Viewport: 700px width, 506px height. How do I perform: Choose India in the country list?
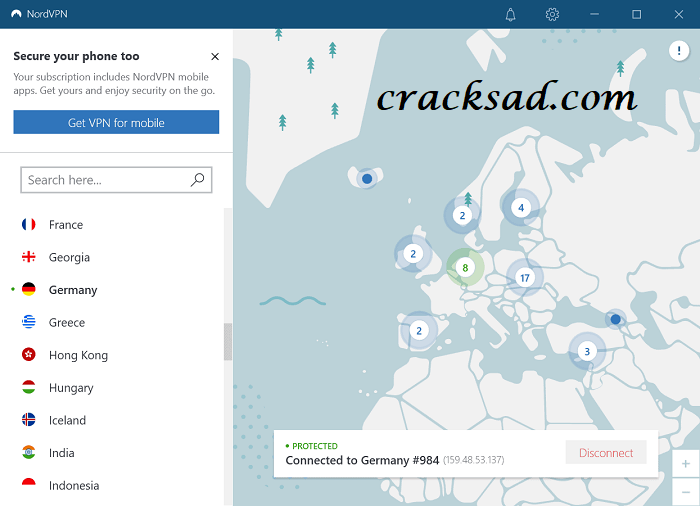[62, 453]
